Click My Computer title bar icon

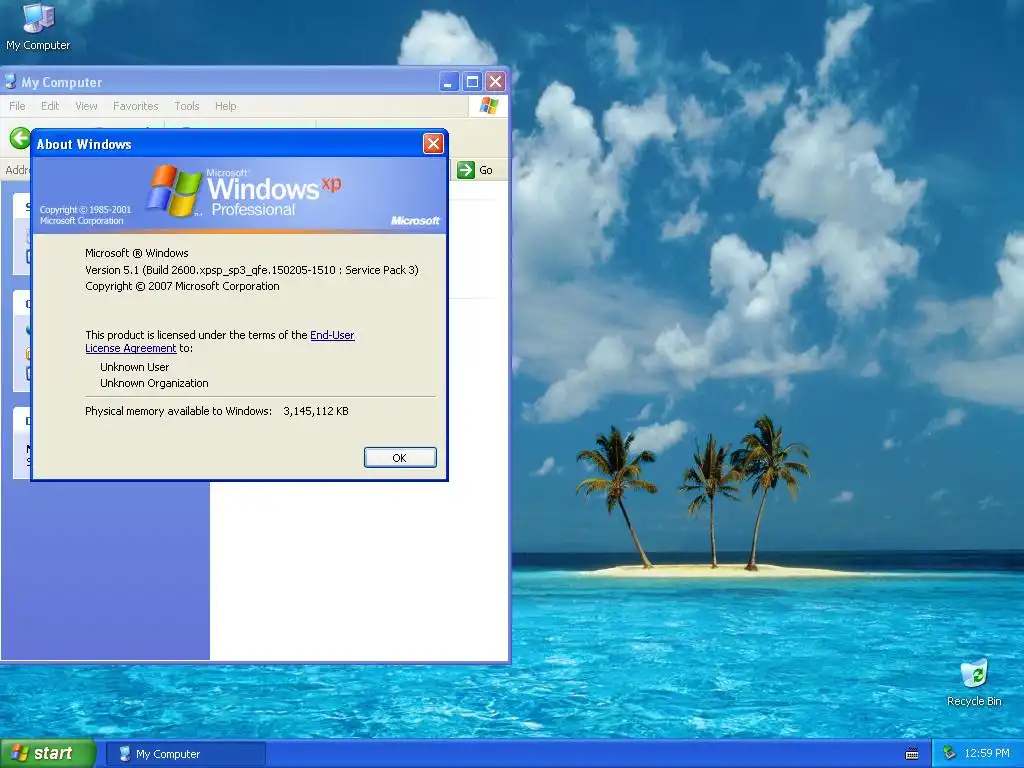pyautogui.click(x=10, y=82)
